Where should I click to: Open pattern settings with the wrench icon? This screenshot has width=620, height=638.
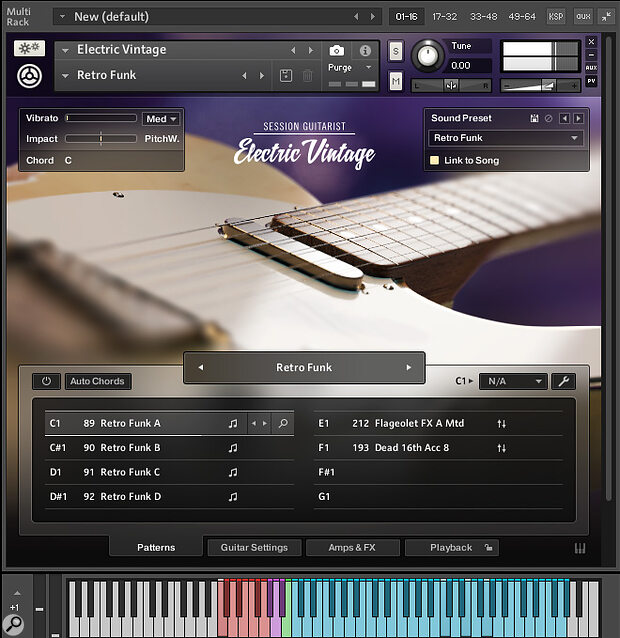point(563,382)
